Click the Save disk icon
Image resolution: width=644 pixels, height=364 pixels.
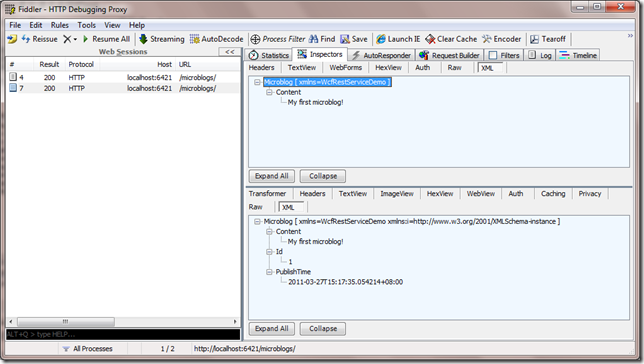[345, 39]
